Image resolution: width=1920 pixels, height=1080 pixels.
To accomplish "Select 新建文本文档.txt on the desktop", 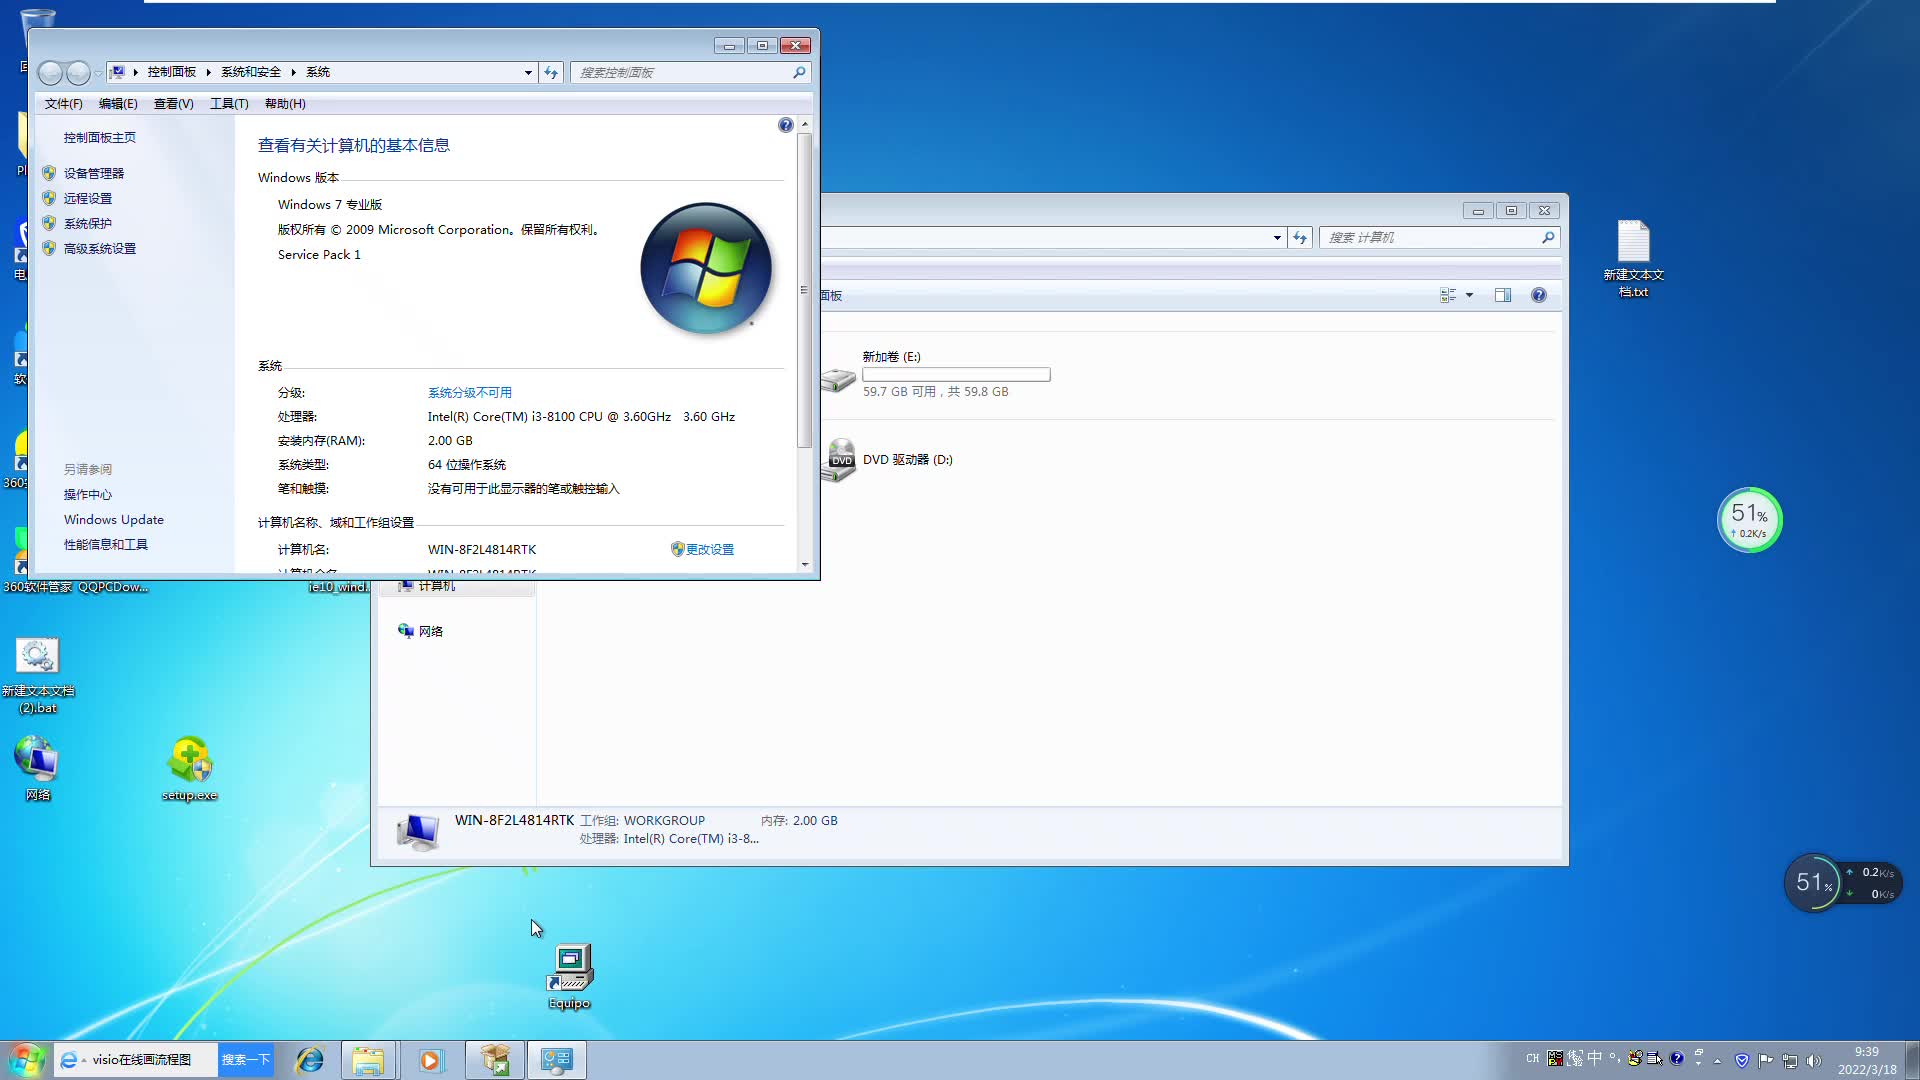I will (x=1634, y=259).
